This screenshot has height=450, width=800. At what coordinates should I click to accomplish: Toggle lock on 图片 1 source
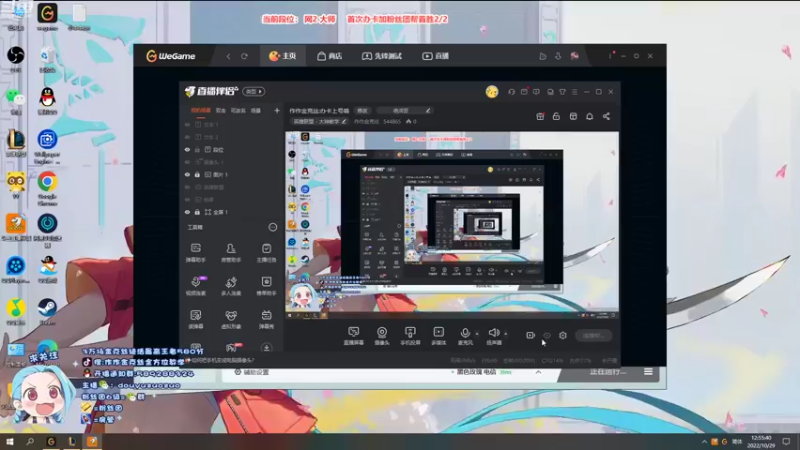(197, 174)
